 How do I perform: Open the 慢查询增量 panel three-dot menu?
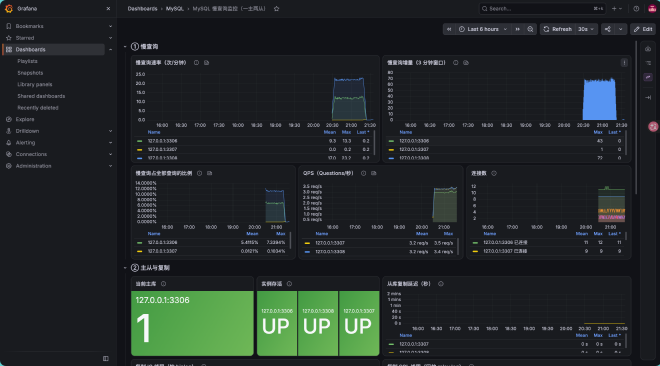point(624,63)
